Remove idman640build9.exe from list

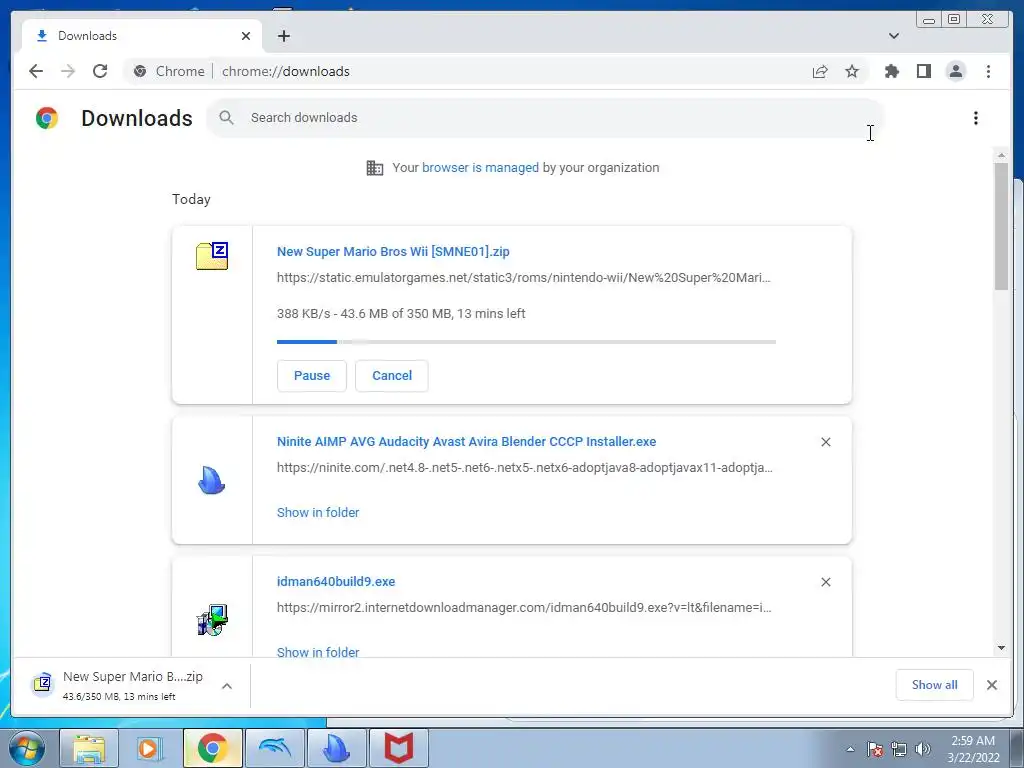825,582
